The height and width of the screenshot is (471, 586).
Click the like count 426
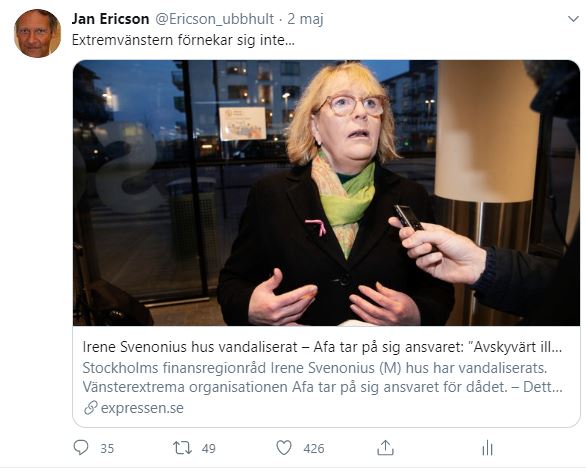tap(314, 448)
